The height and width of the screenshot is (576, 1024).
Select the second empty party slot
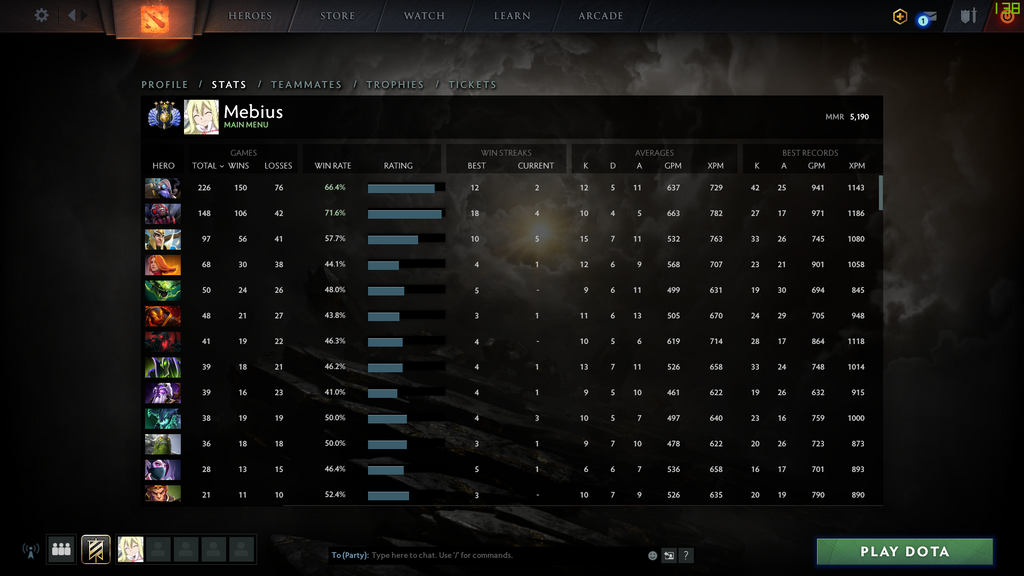click(x=185, y=549)
